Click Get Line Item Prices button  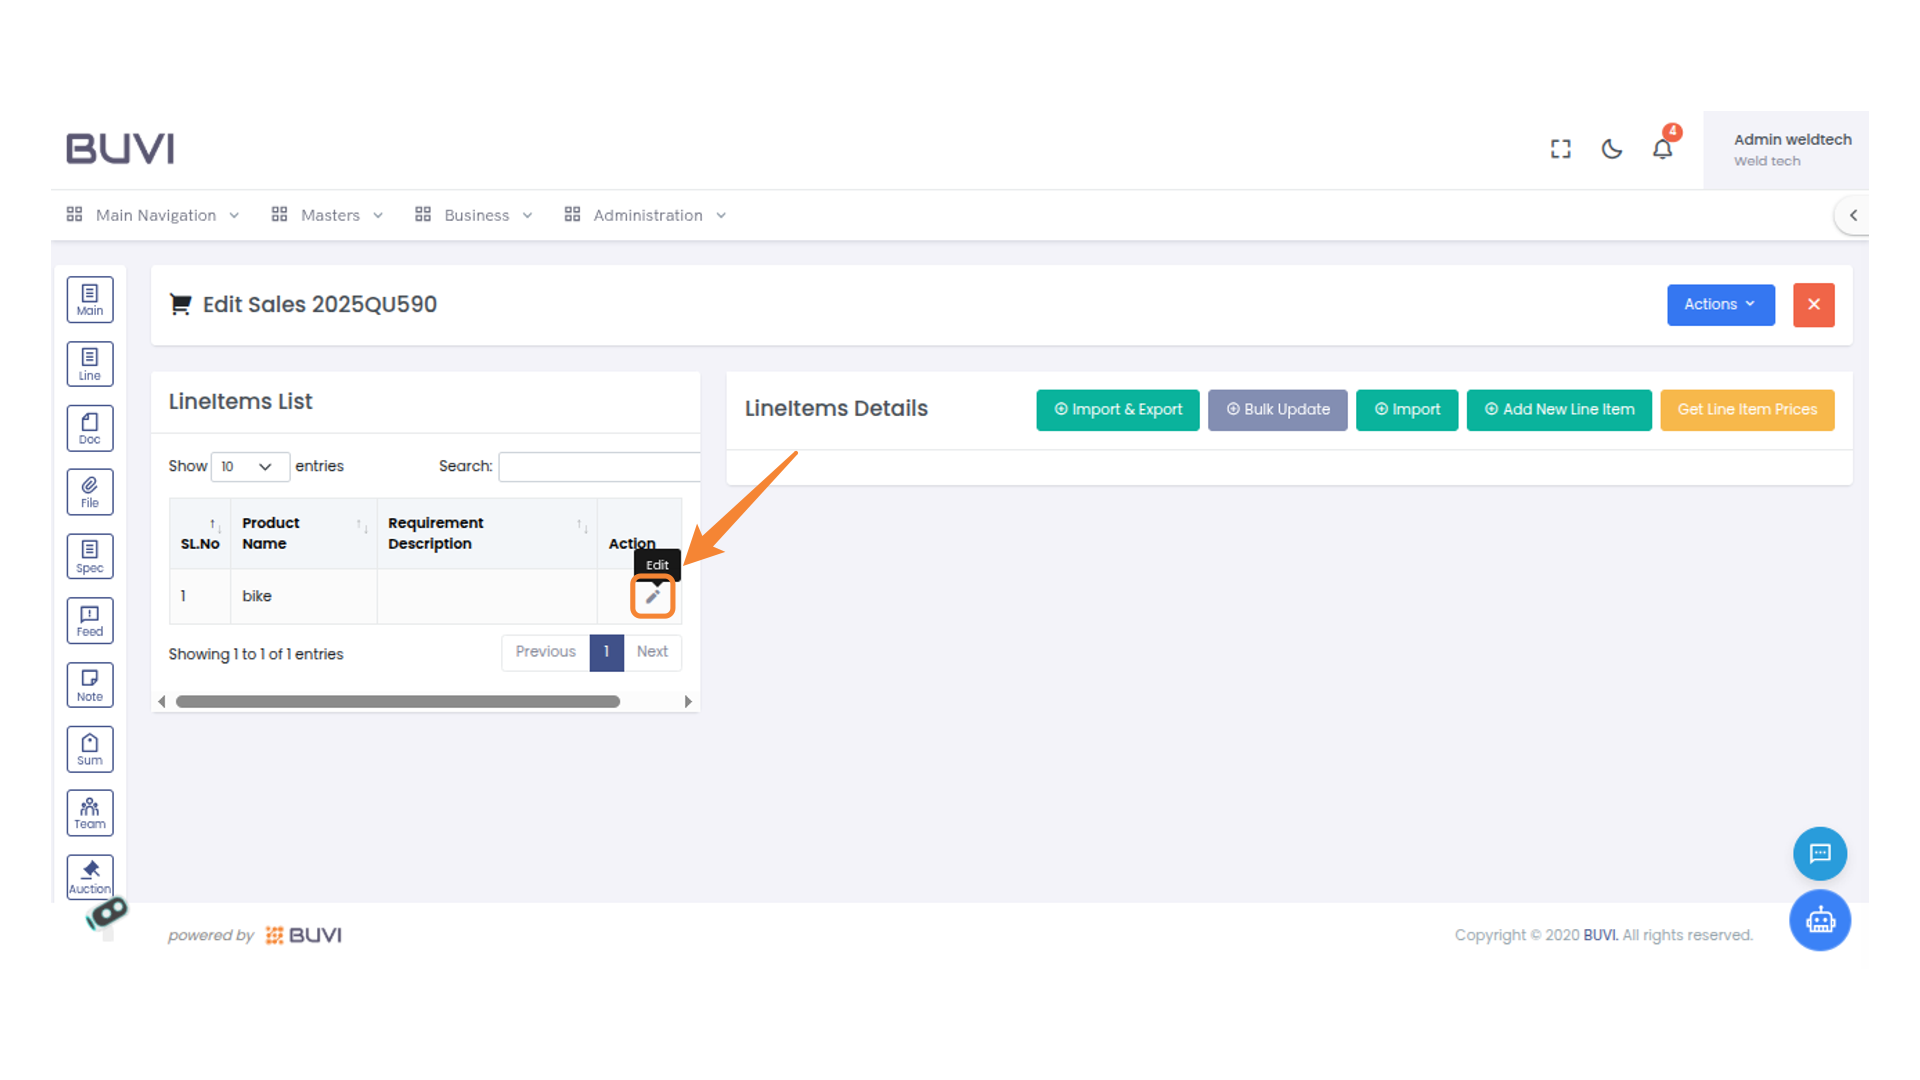tap(1746, 410)
